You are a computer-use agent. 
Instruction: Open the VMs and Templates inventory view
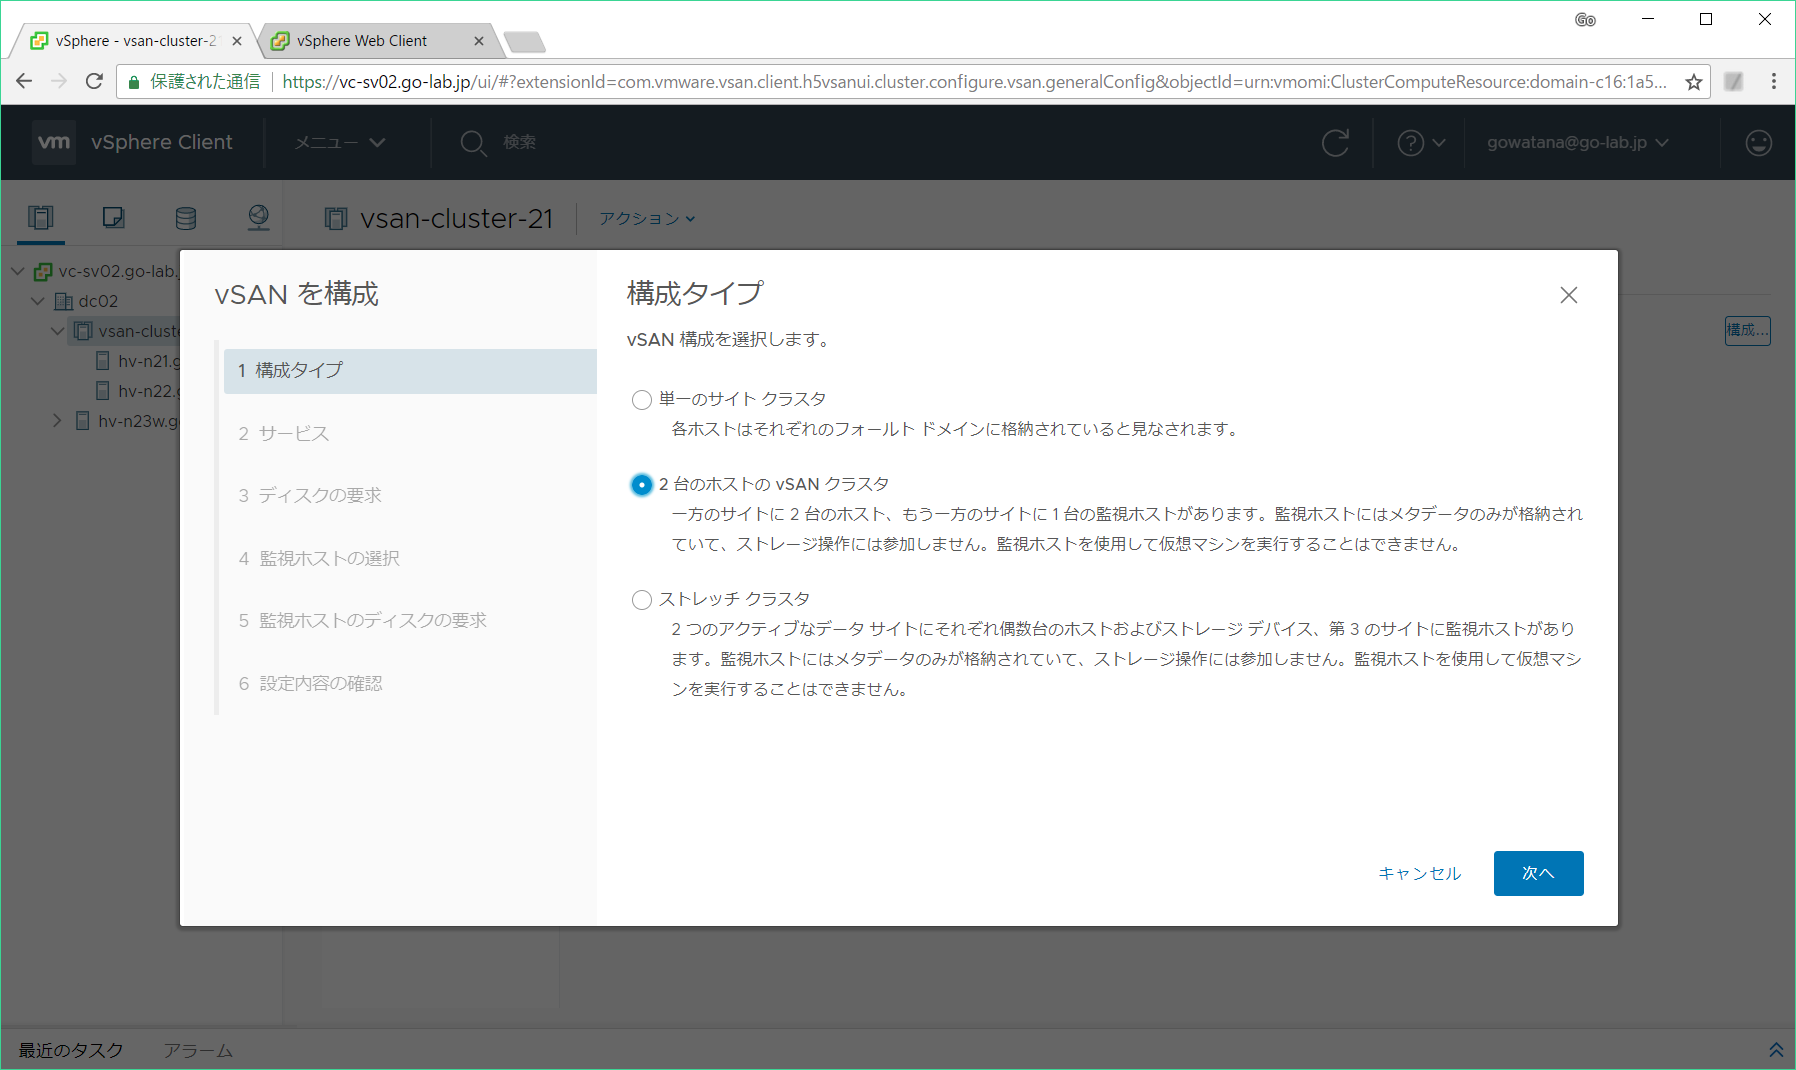click(113, 217)
